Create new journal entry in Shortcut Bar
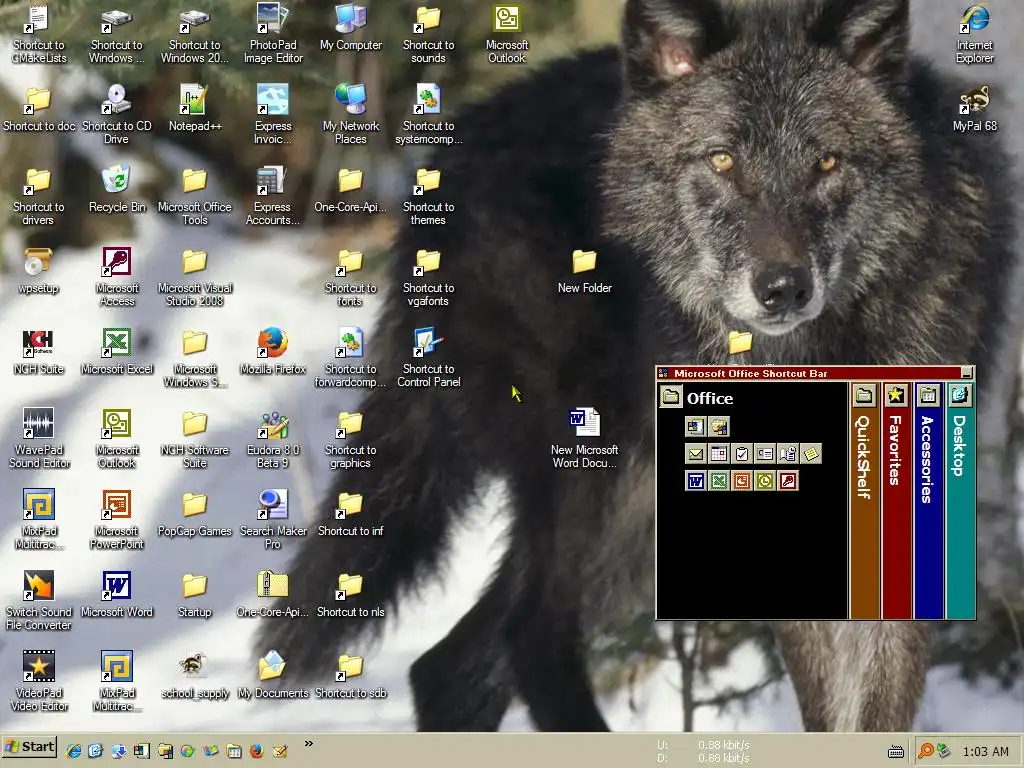Image resolution: width=1024 pixels, height=768 pixels. click(x=788, y=453)
